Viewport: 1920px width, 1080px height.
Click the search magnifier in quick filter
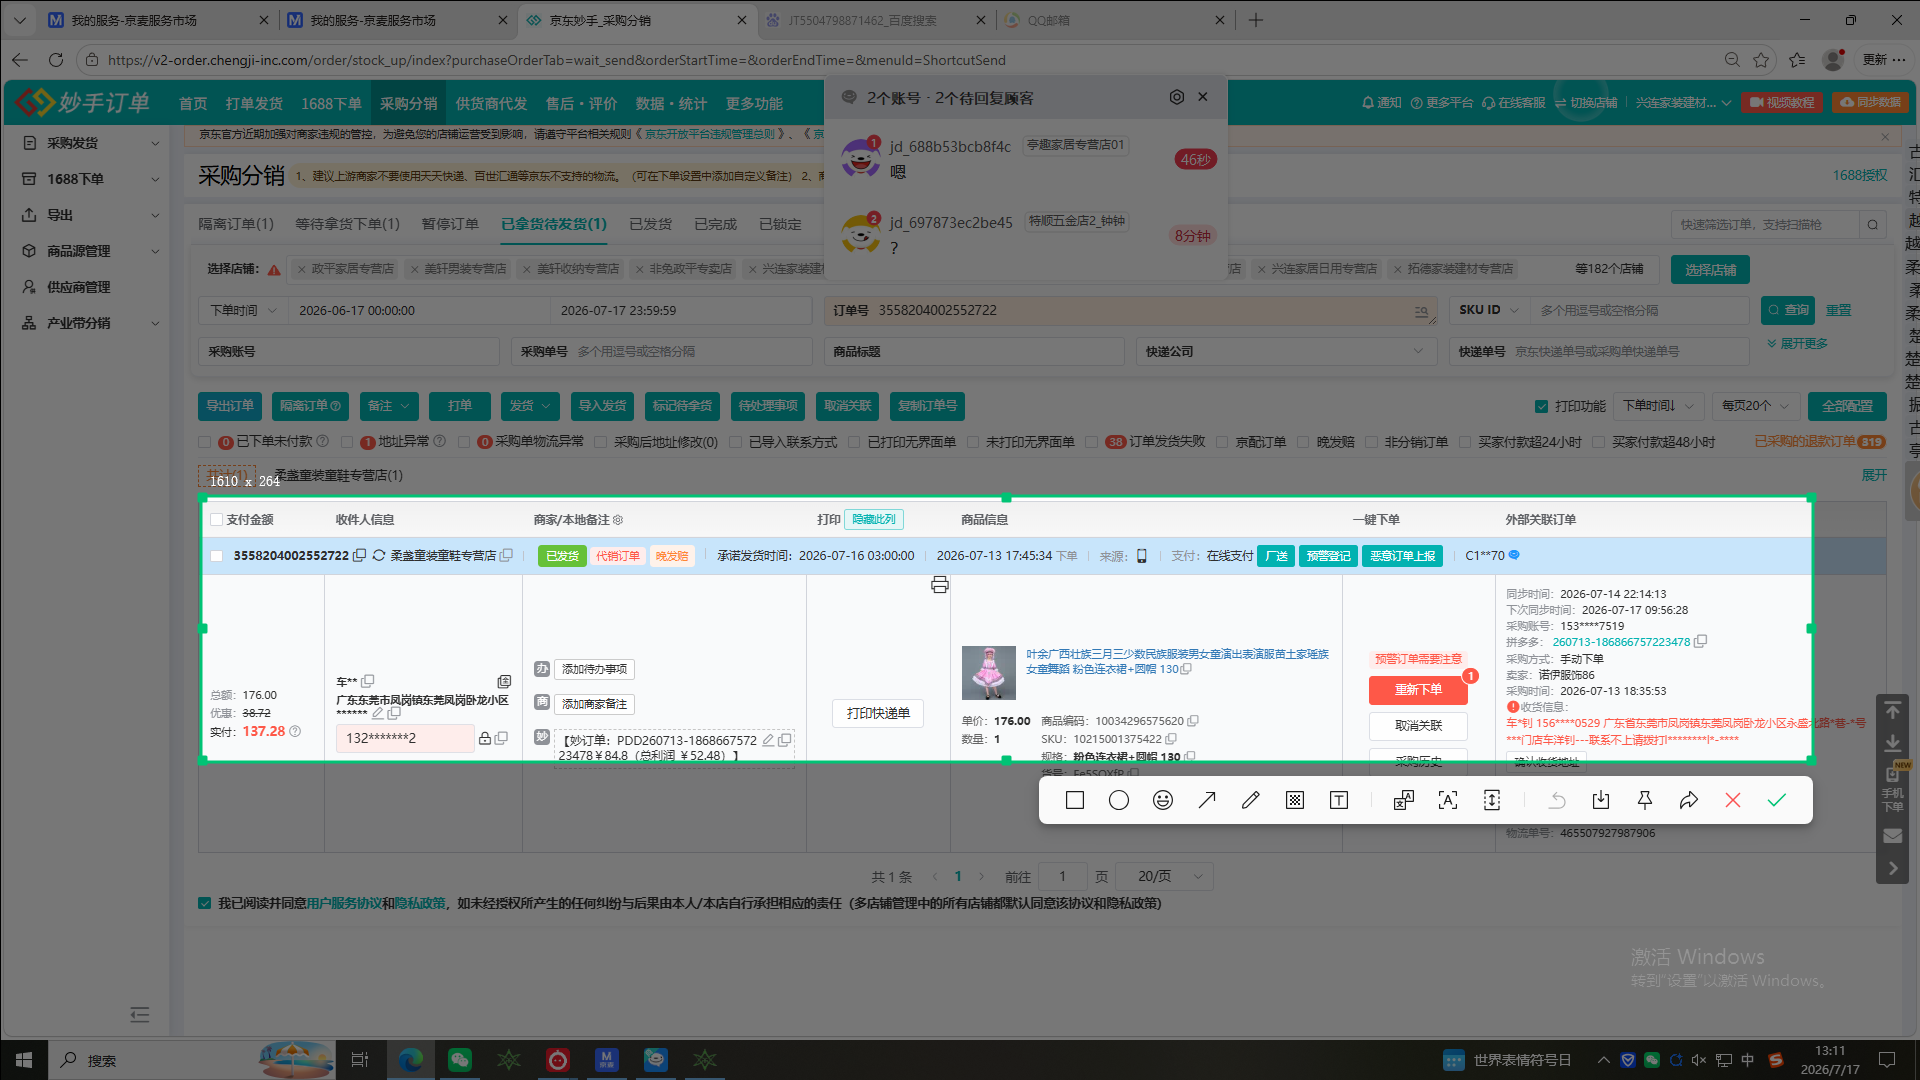[1873, 225]
